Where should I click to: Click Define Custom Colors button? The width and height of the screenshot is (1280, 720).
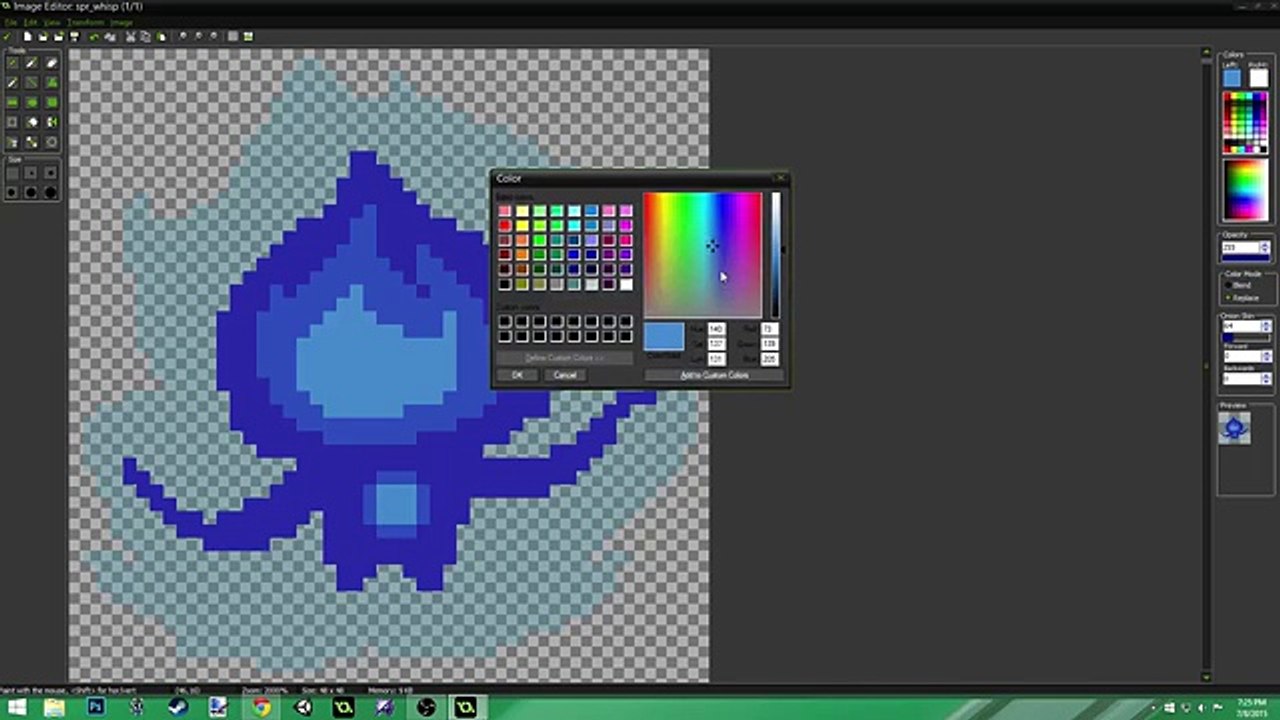click(x=564, y=358)
